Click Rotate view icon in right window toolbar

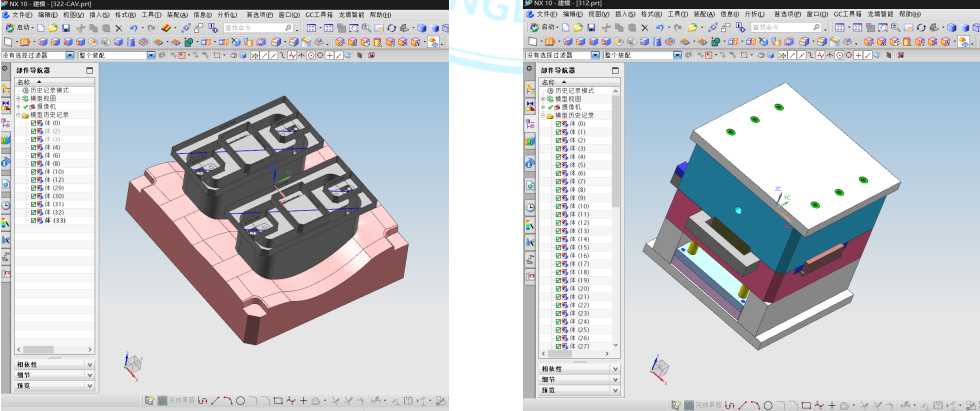pyautogui.click(x=921, y=28)
